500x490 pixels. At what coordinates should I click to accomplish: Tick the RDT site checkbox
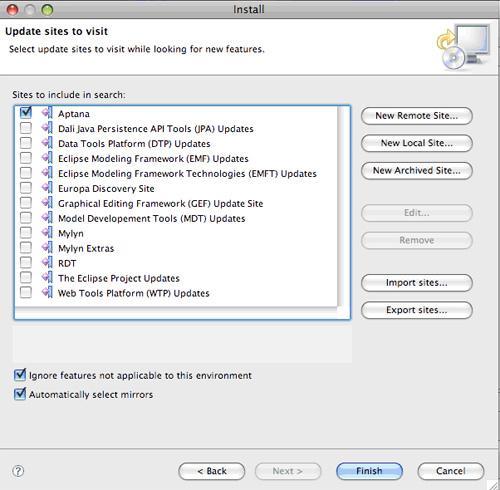coord(26,262)
